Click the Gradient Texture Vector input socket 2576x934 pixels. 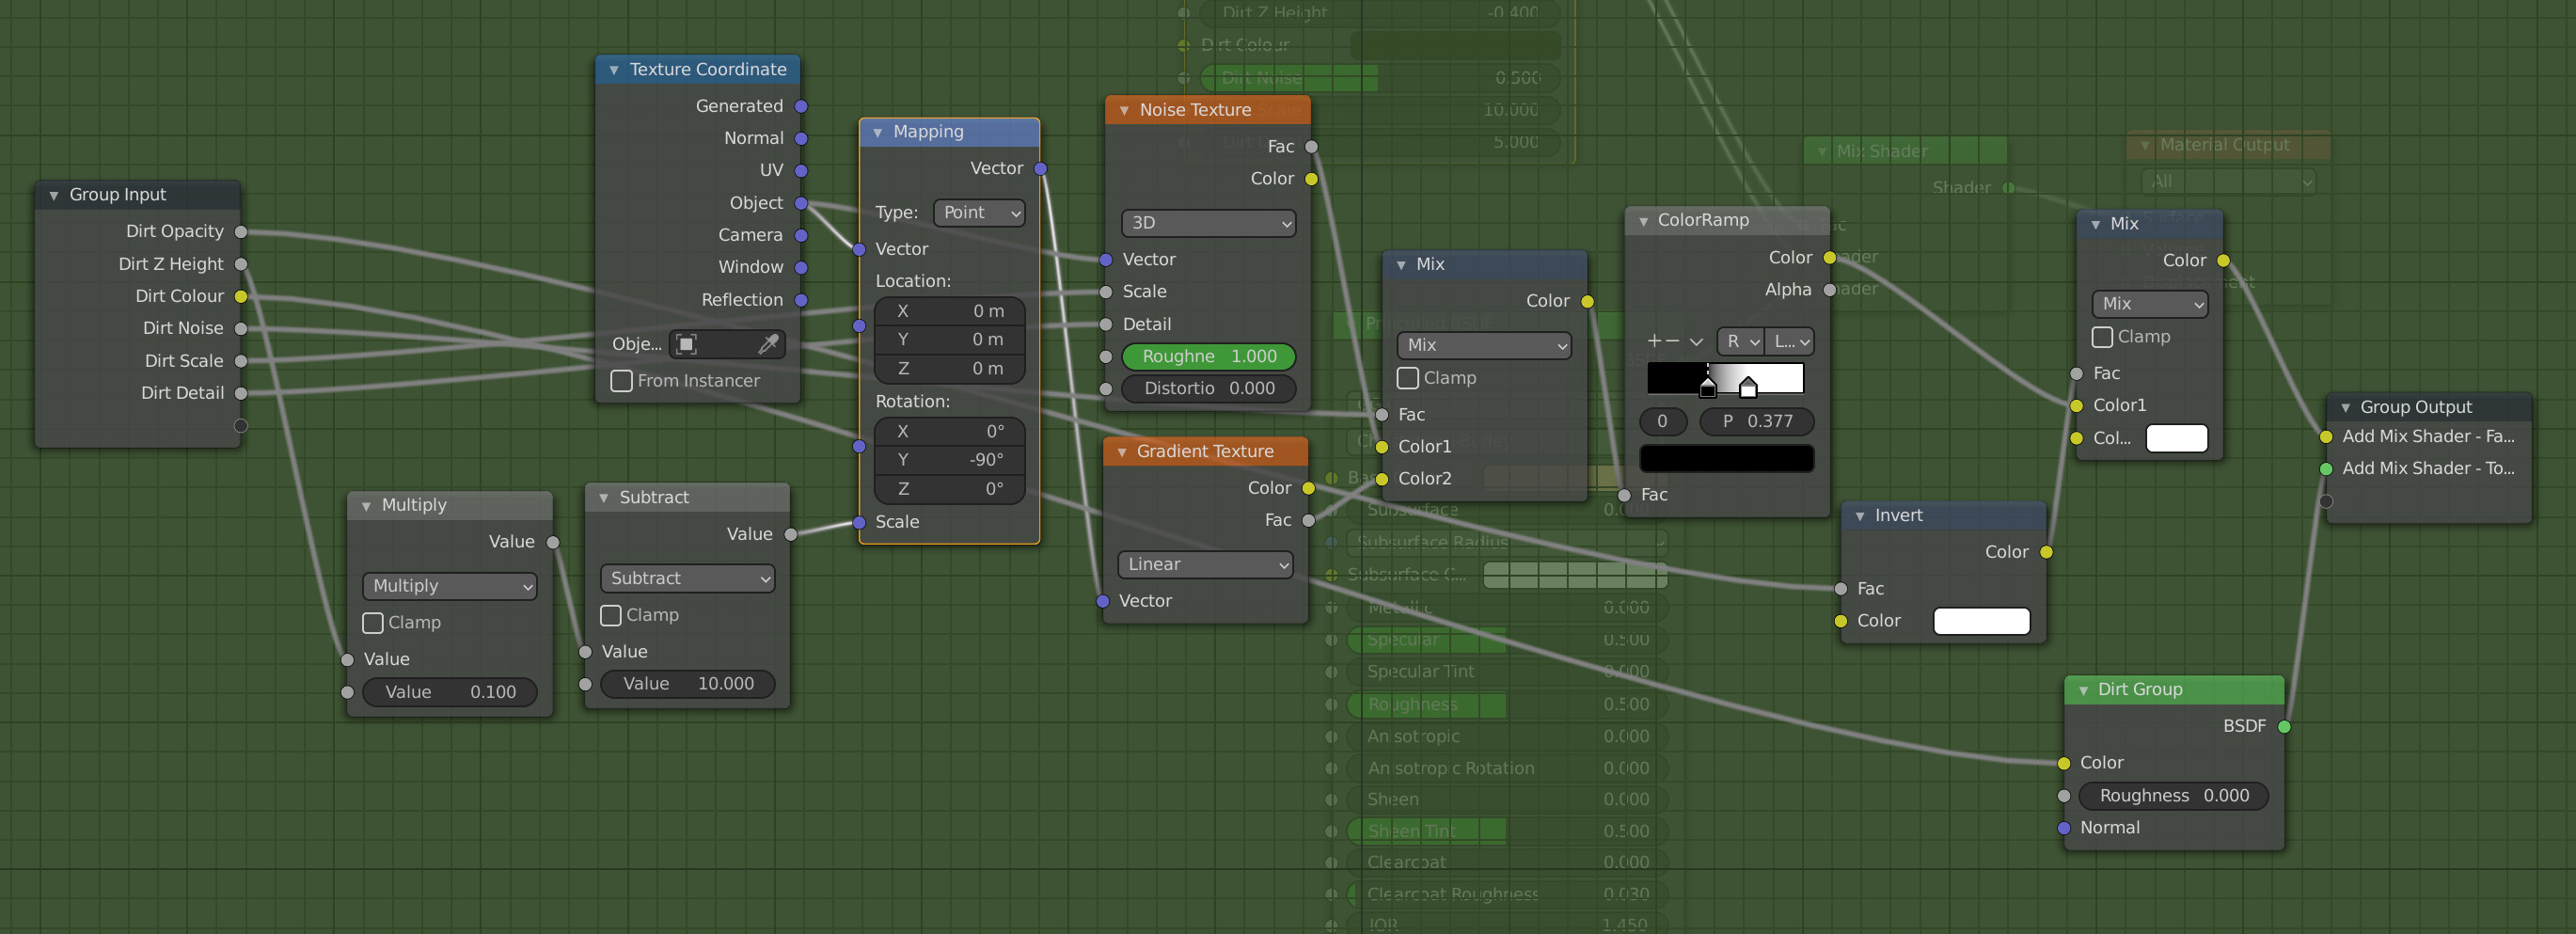(1103, 601)
